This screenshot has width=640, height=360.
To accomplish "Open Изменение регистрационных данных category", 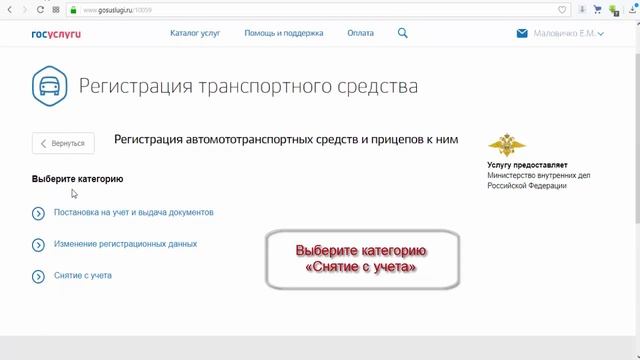I will (125, 244).
